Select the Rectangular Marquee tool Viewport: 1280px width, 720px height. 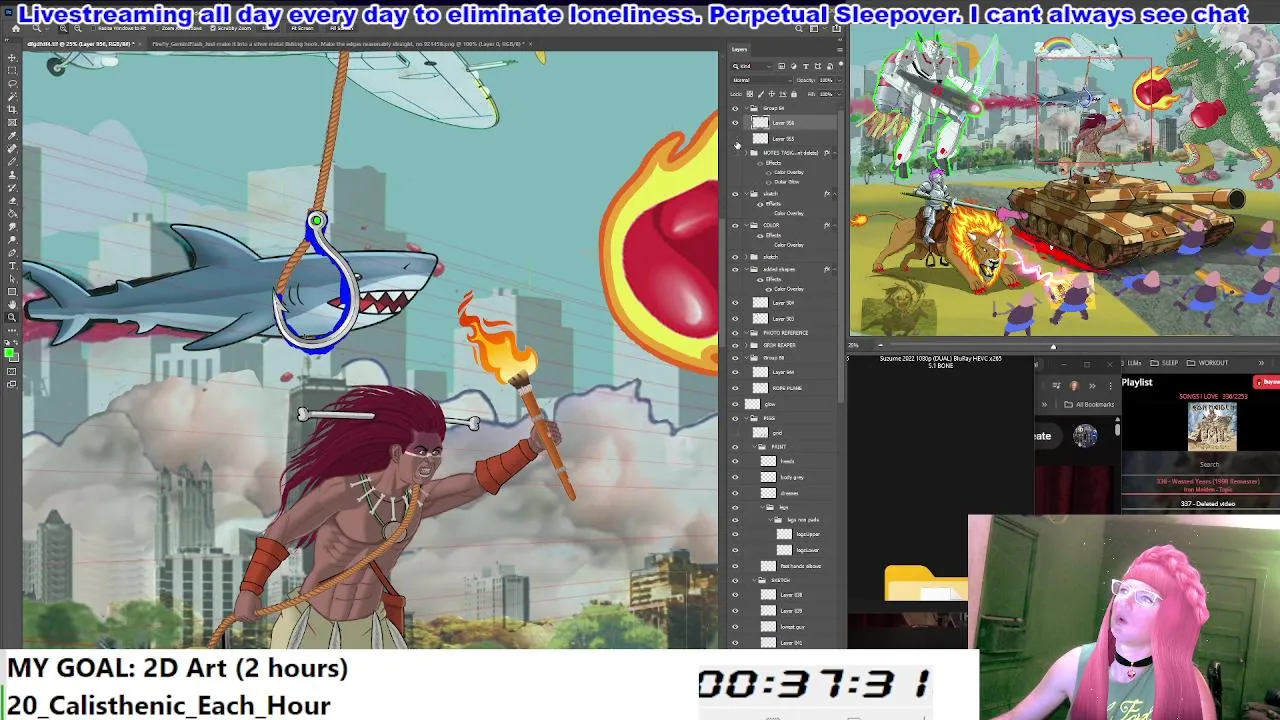tap(12, 70)
